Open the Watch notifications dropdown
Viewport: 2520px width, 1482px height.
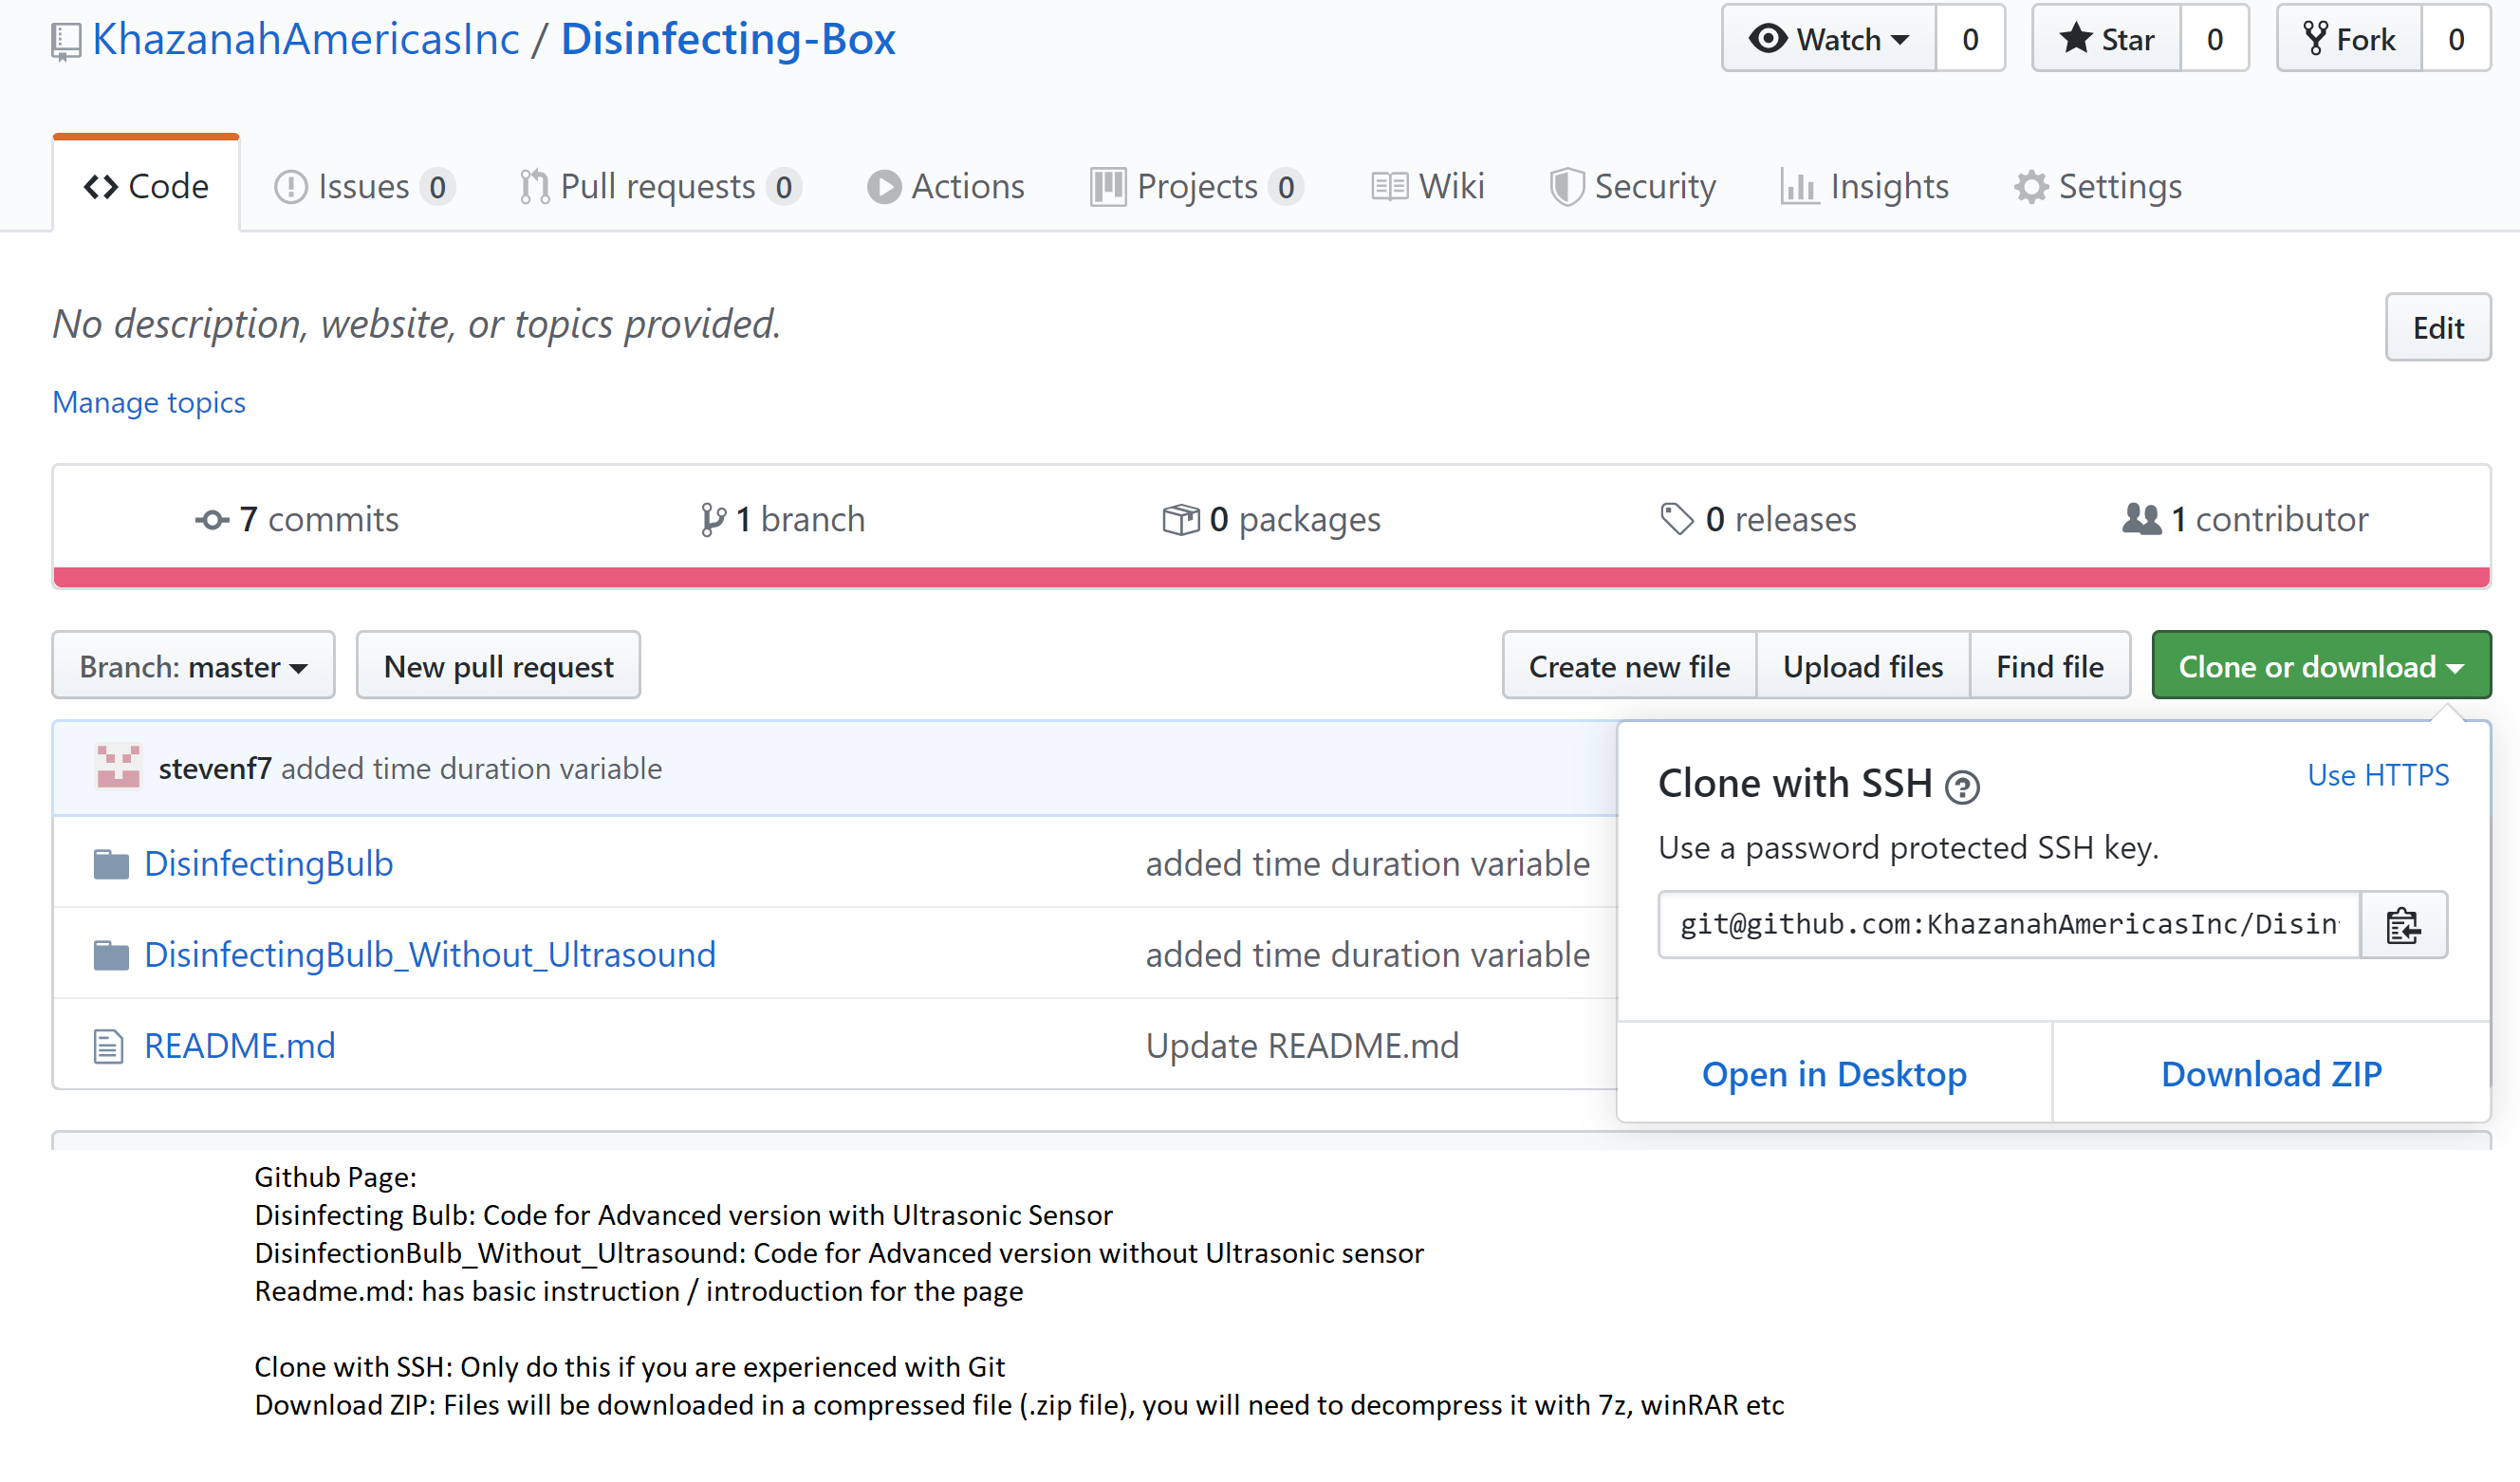1829,39
